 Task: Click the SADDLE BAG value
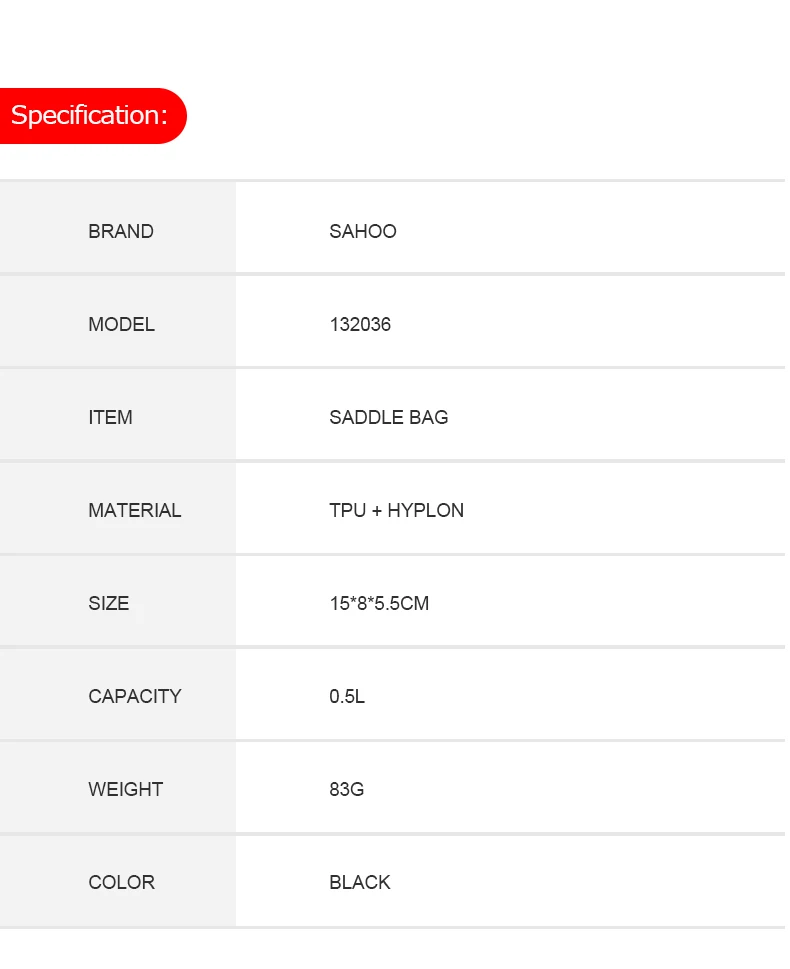click(x=388, y=417)
